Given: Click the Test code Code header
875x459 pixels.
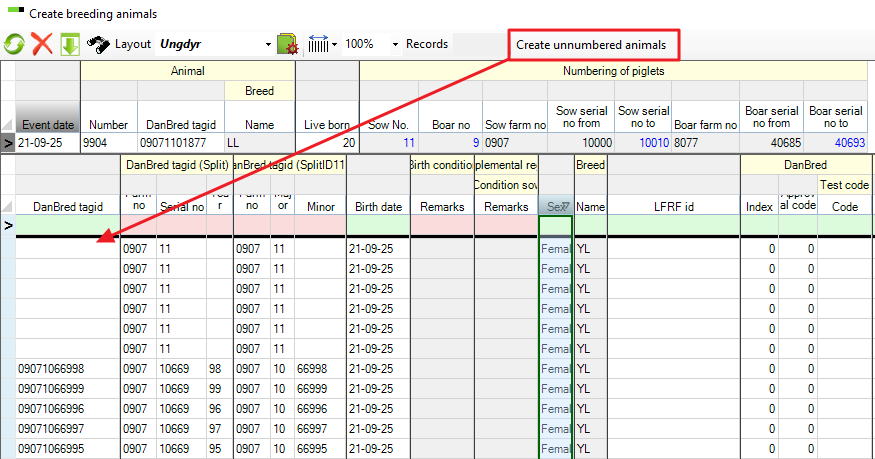Looking at the screenshot, I should click(x=845, y=206).
